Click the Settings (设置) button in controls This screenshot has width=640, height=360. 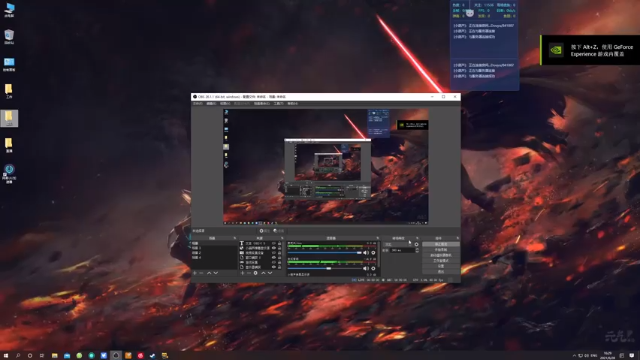coord(441,266)
